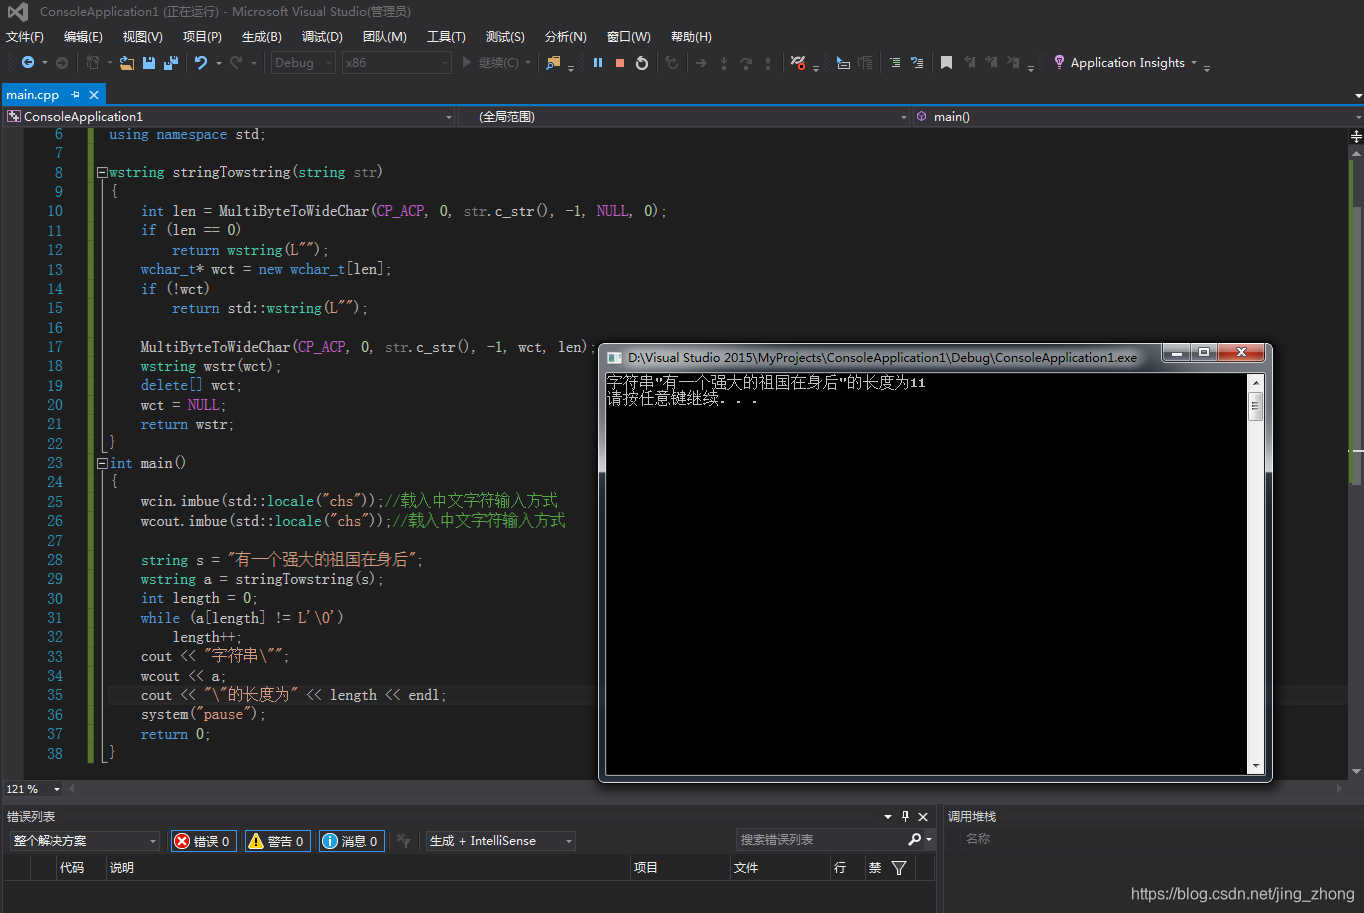This screenshot has height=913, width=1364.
Task: Restart the debugging session
Action: [641, 62]
